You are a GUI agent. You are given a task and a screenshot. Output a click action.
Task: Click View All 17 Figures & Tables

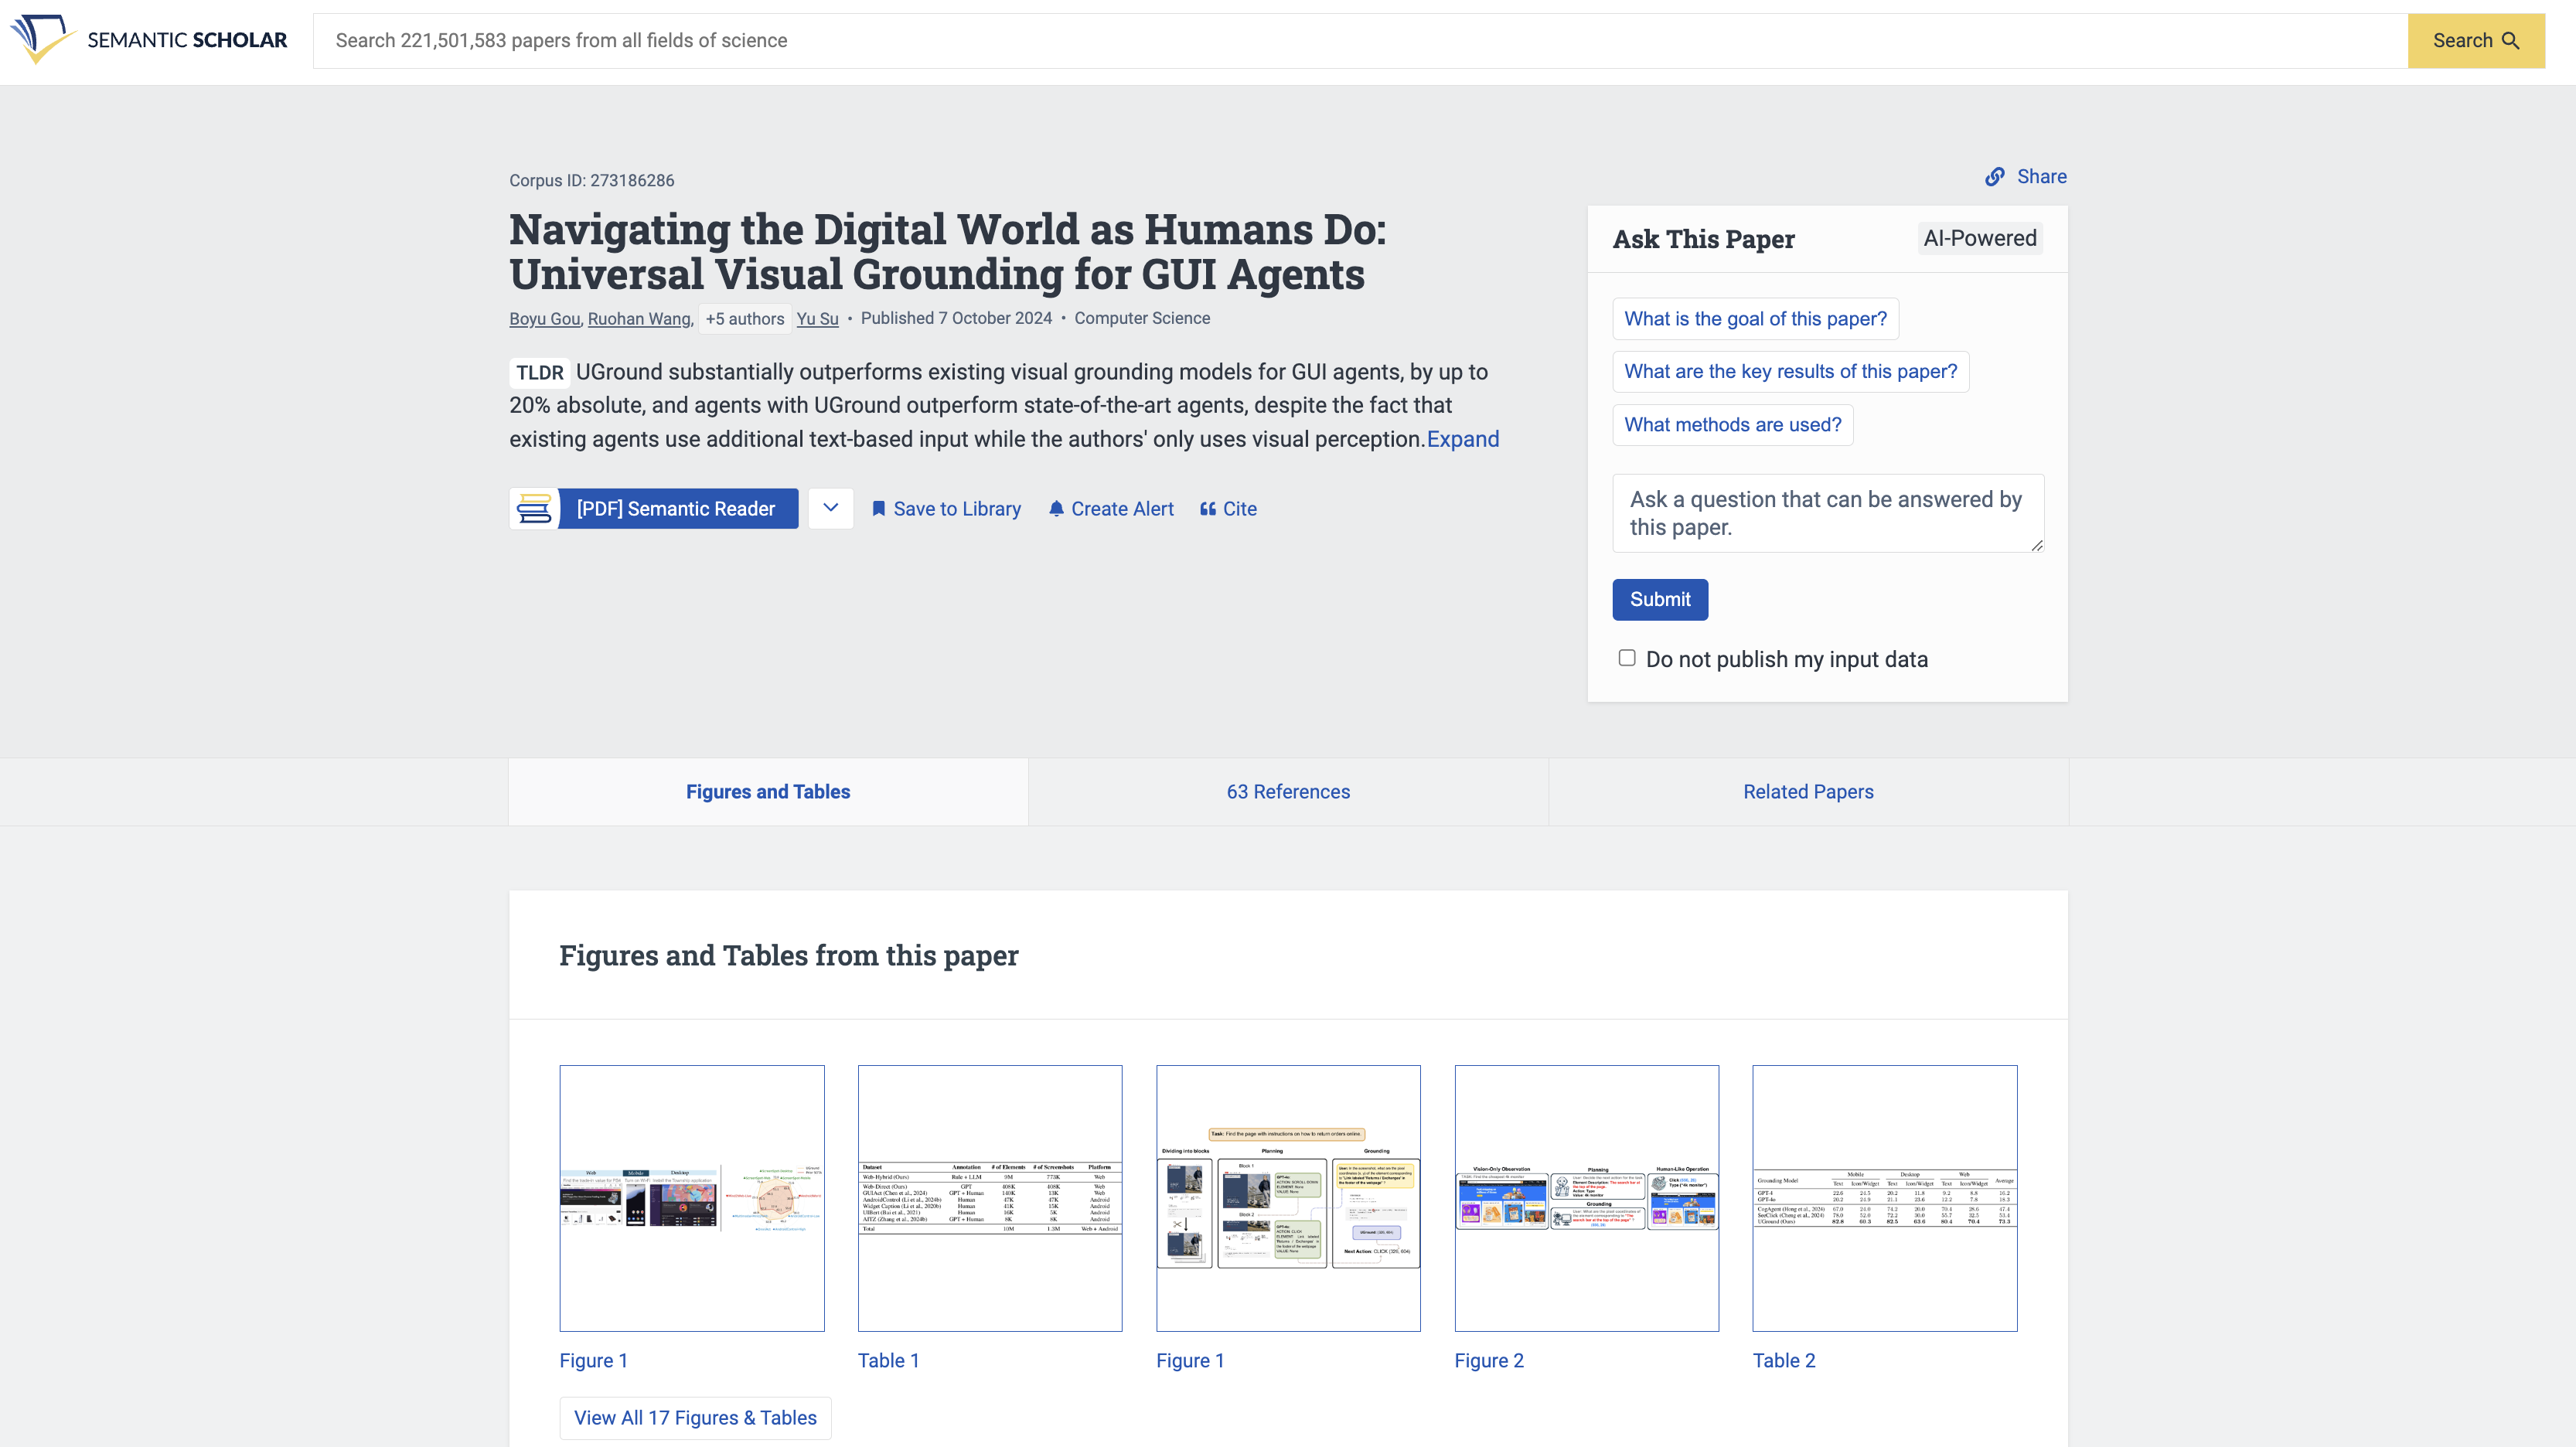click(x=695, y=1418)
